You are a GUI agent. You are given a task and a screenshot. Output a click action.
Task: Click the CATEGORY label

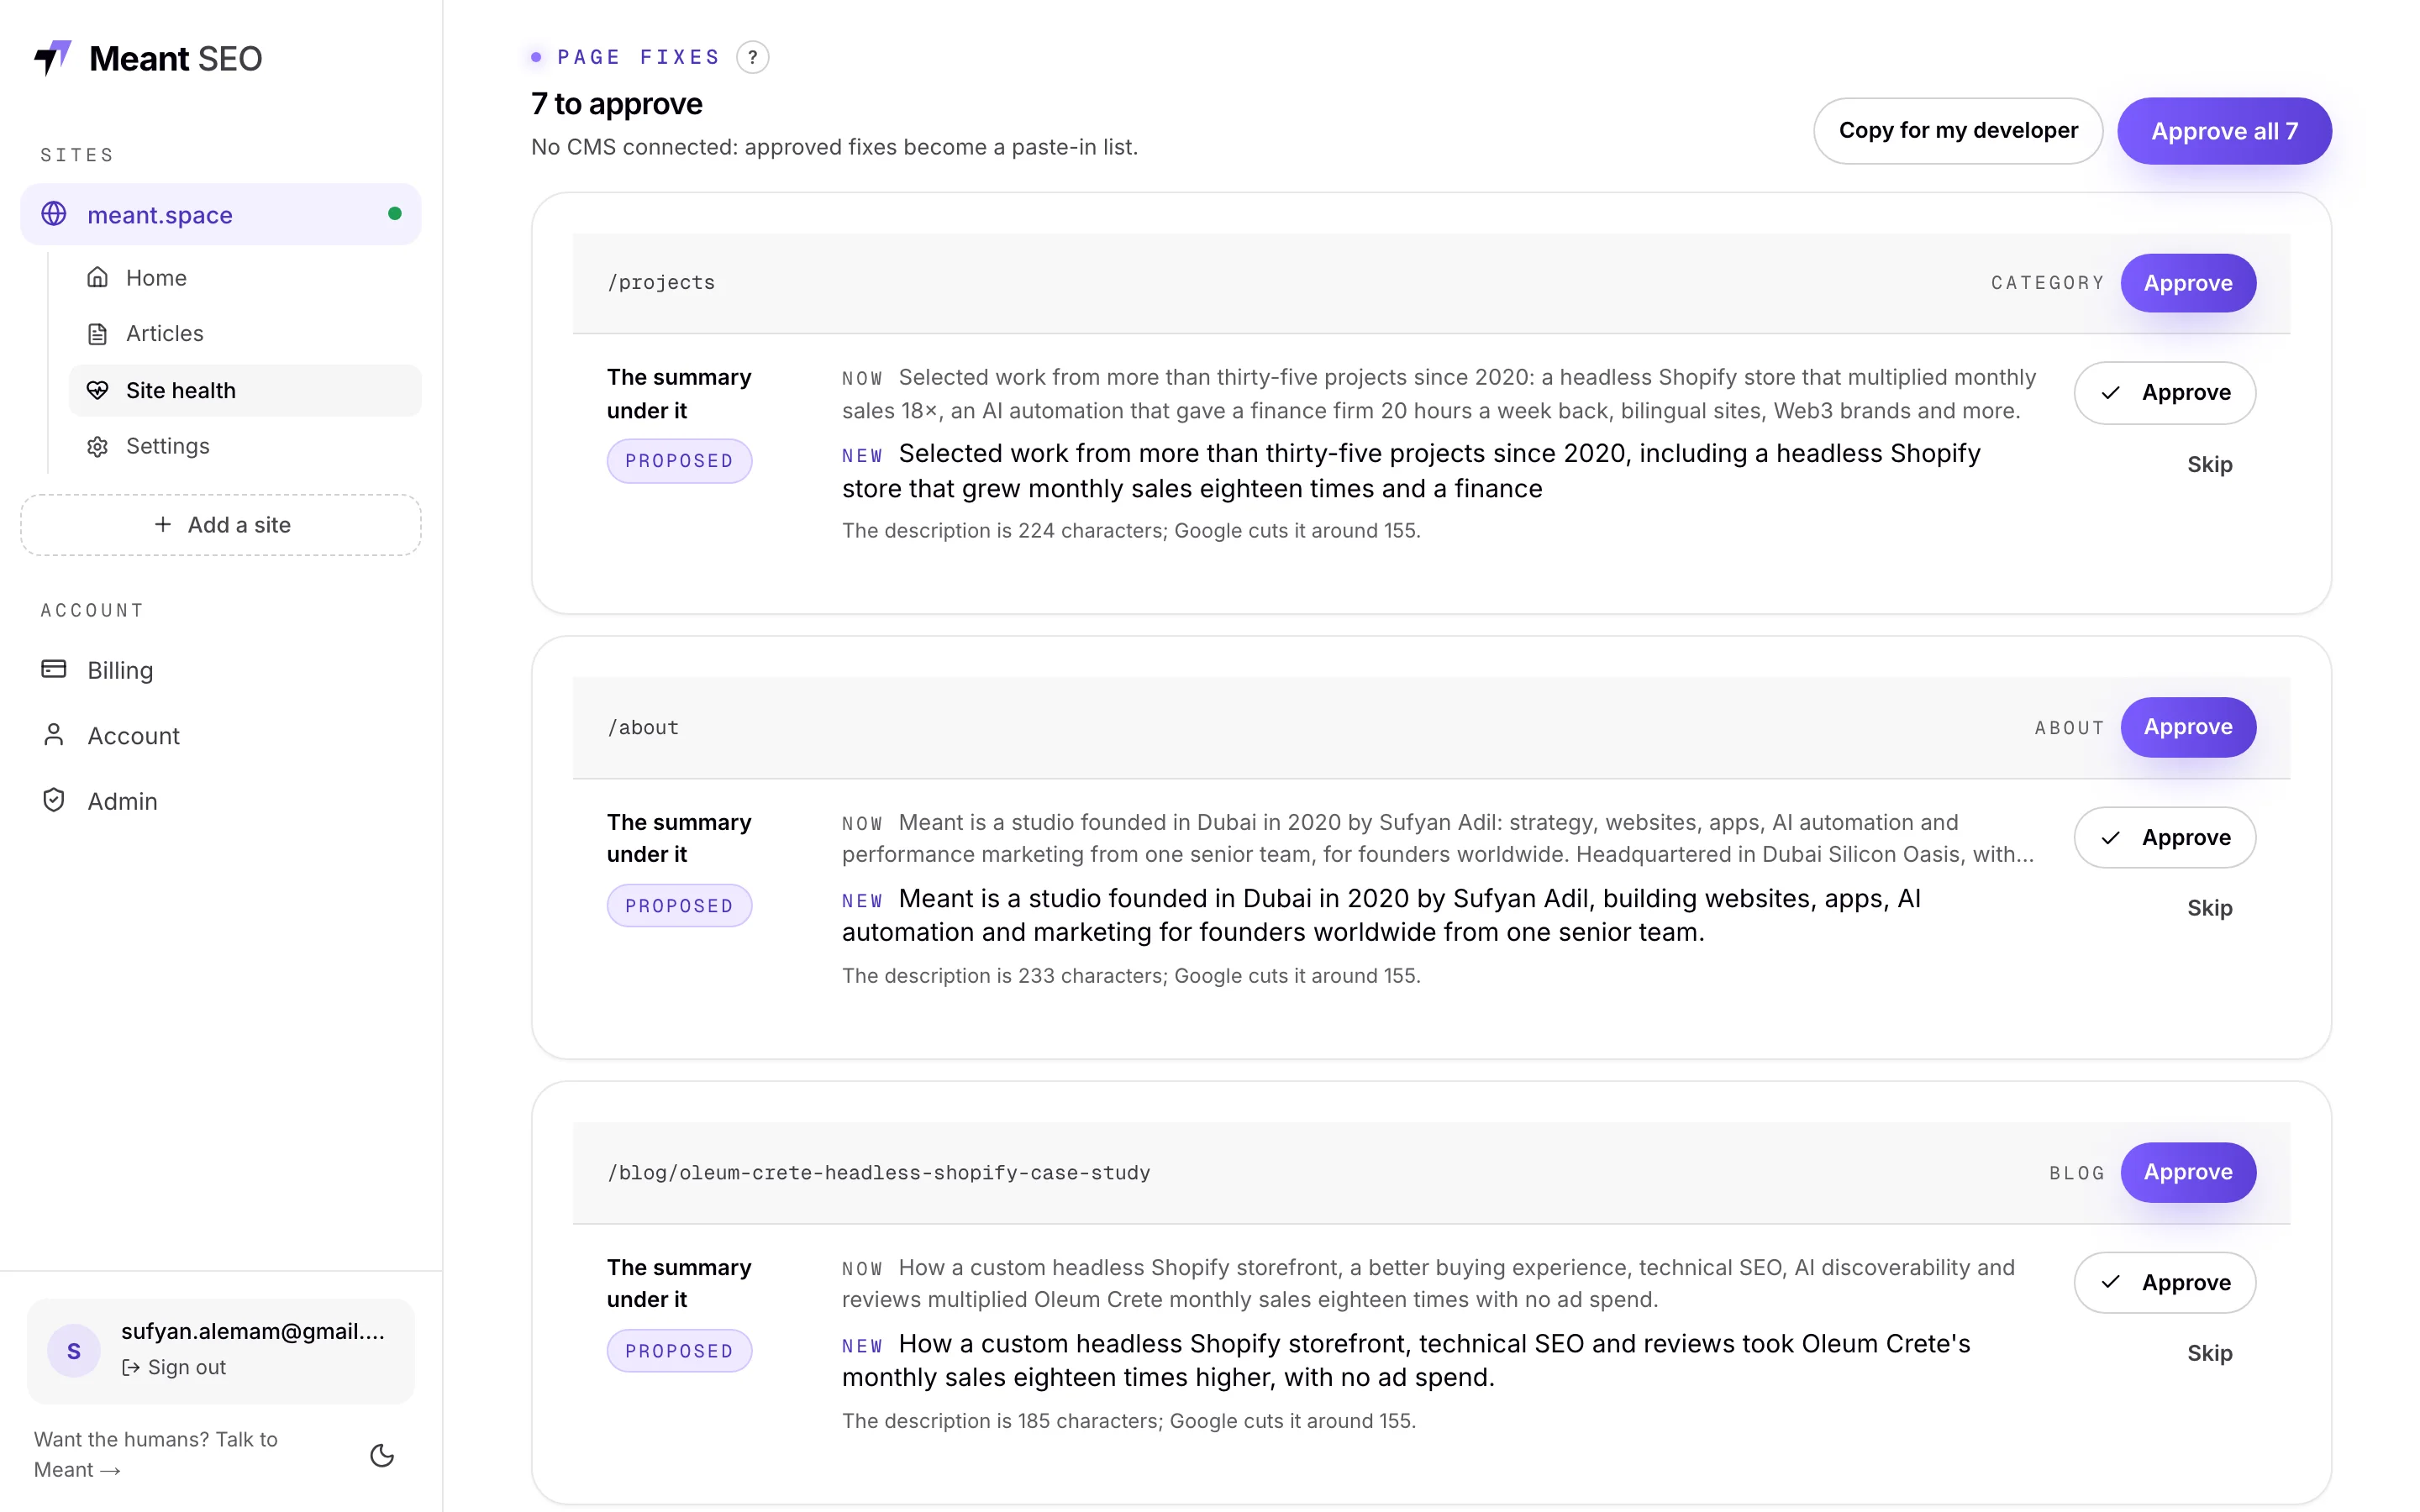[2047, 283]
